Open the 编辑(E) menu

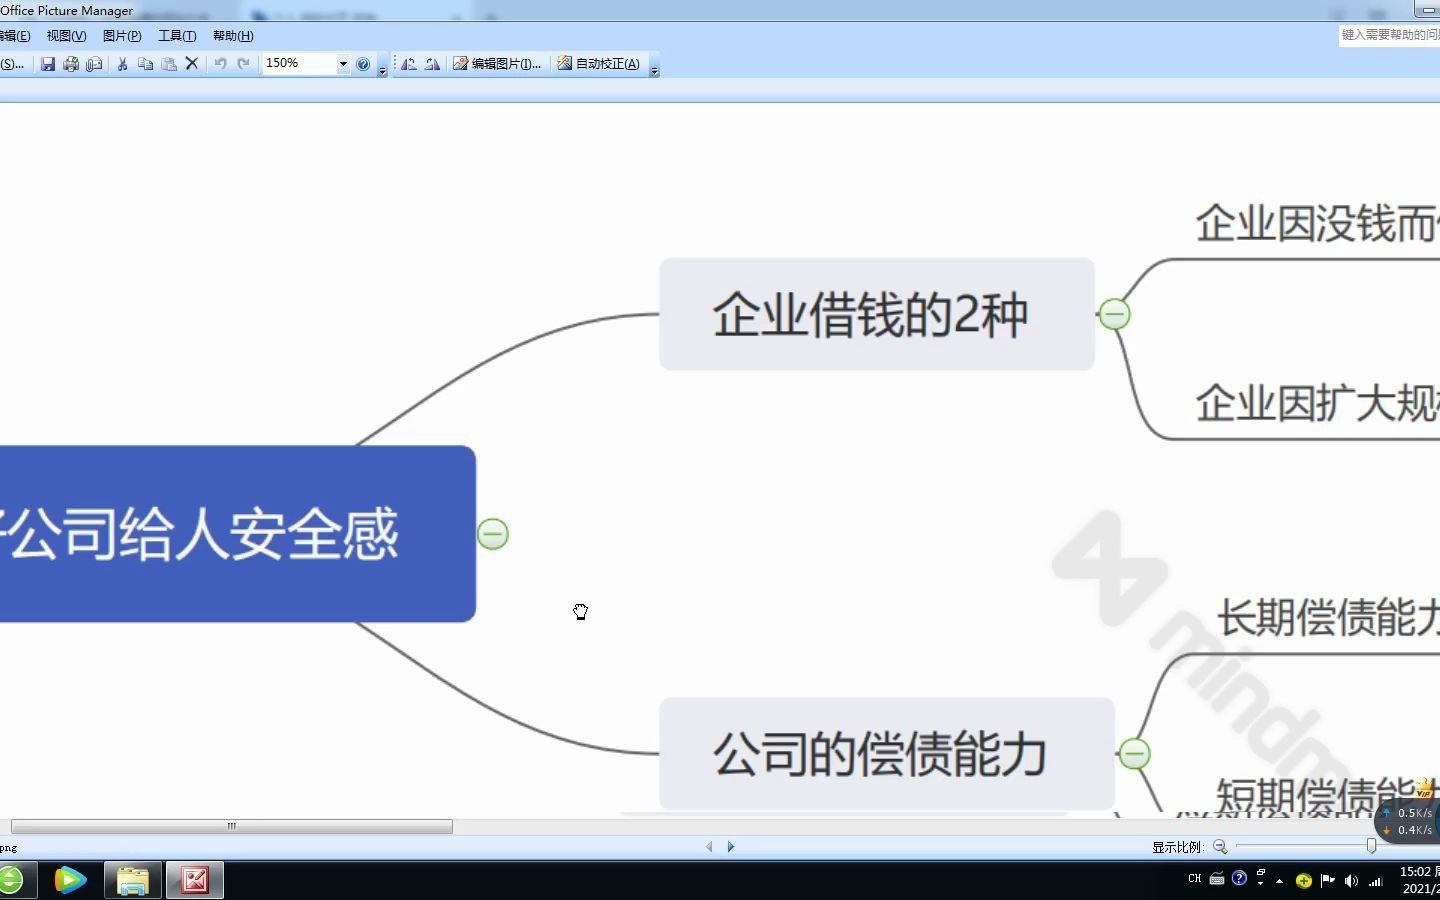pos(14,36)
